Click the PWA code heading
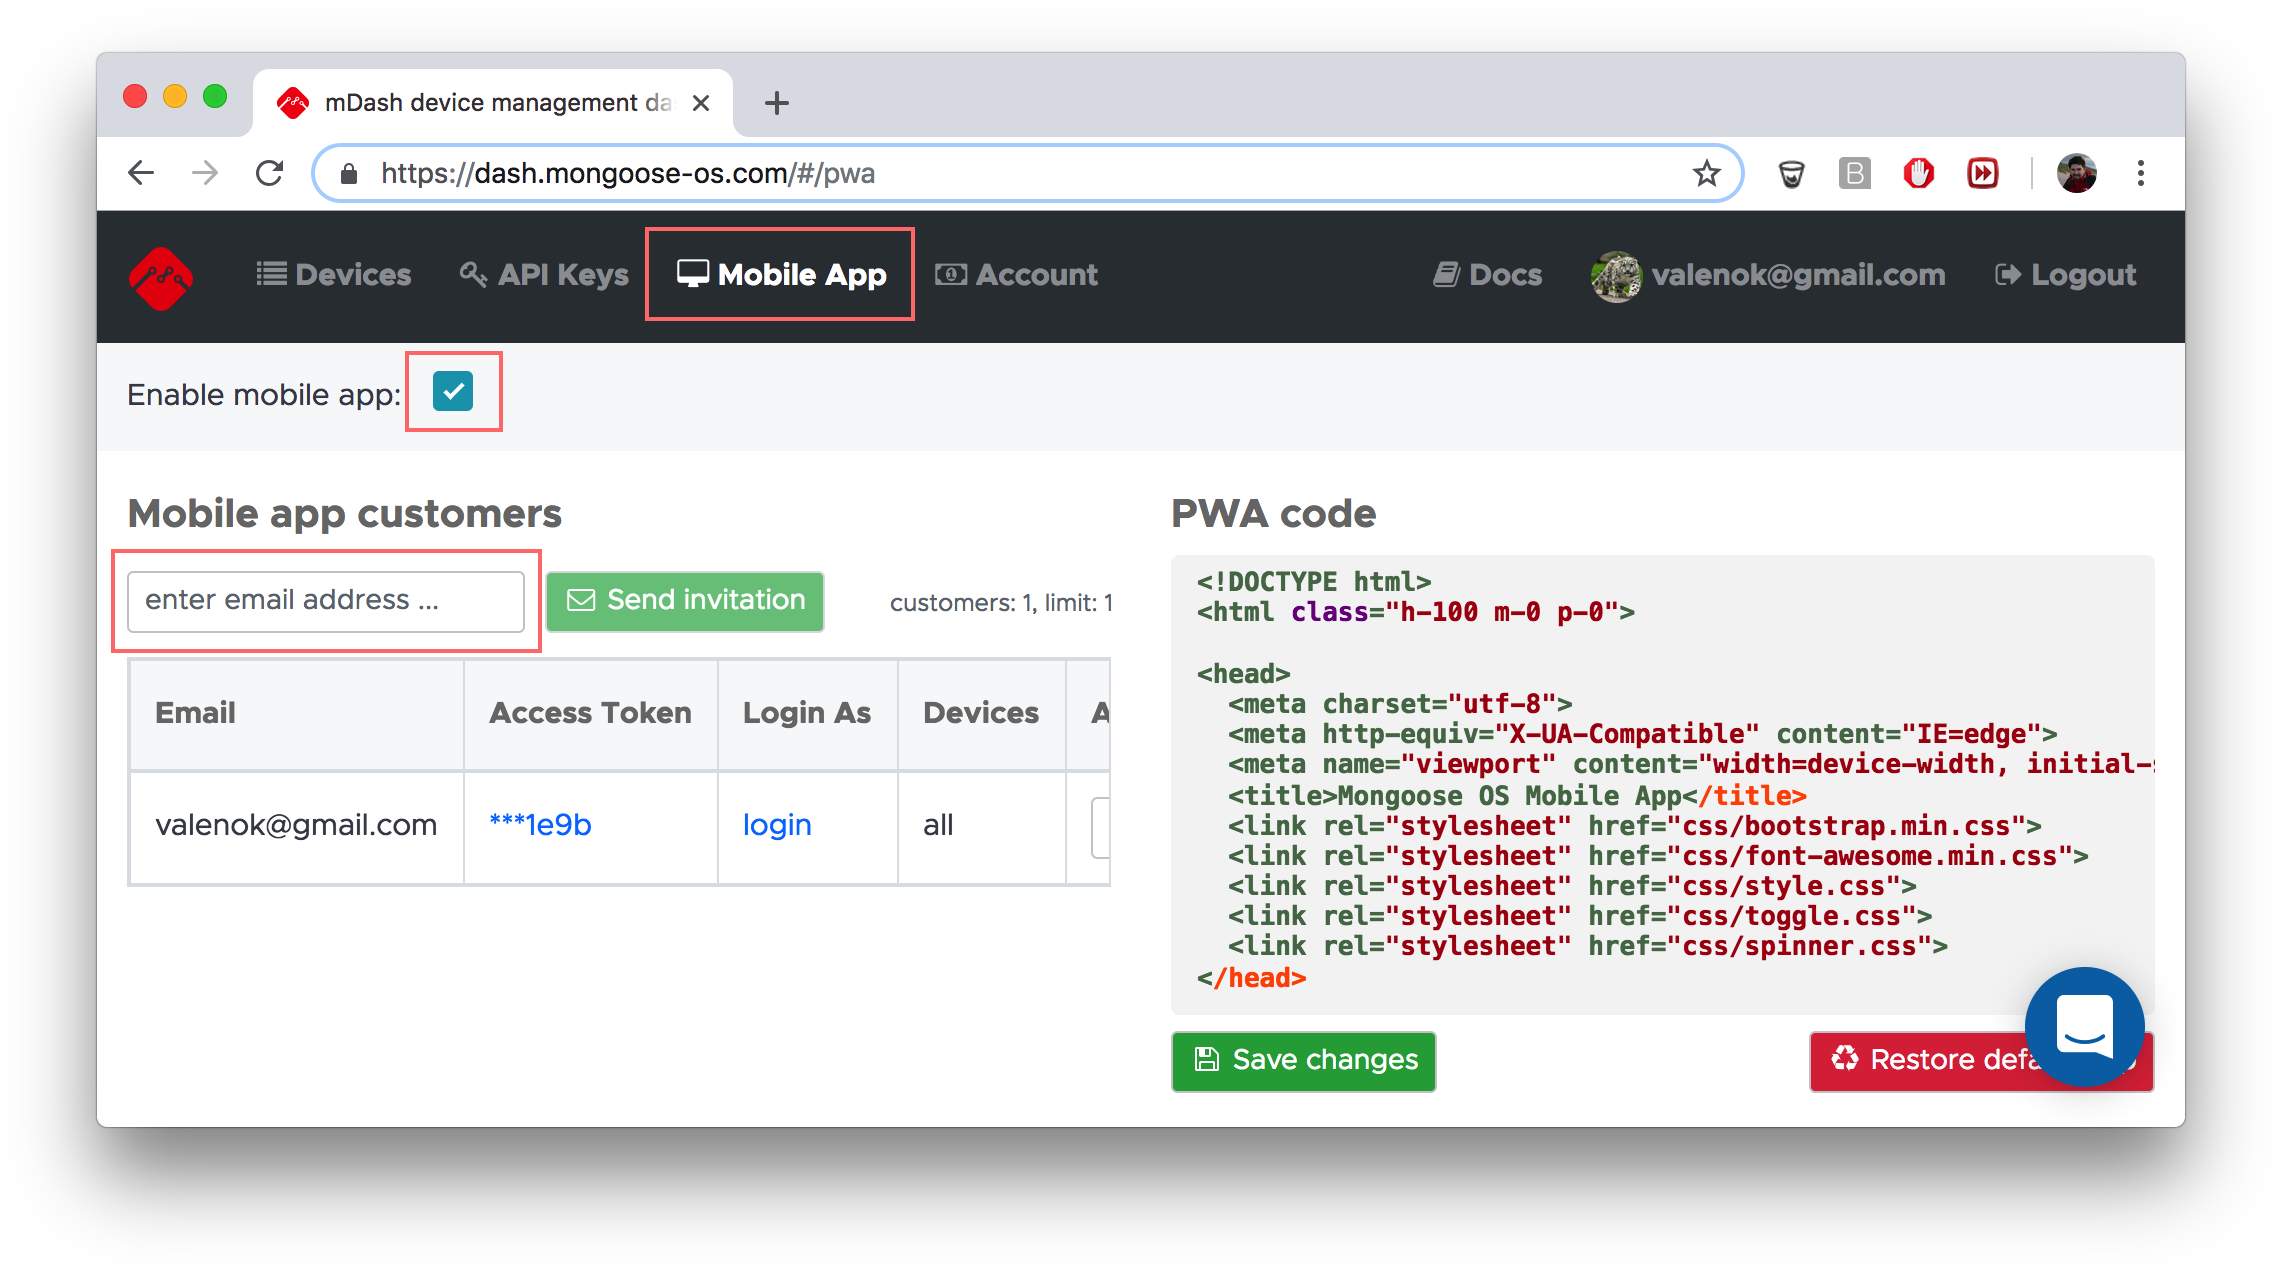The image size is (2281, 1275). click(1274, 514)
